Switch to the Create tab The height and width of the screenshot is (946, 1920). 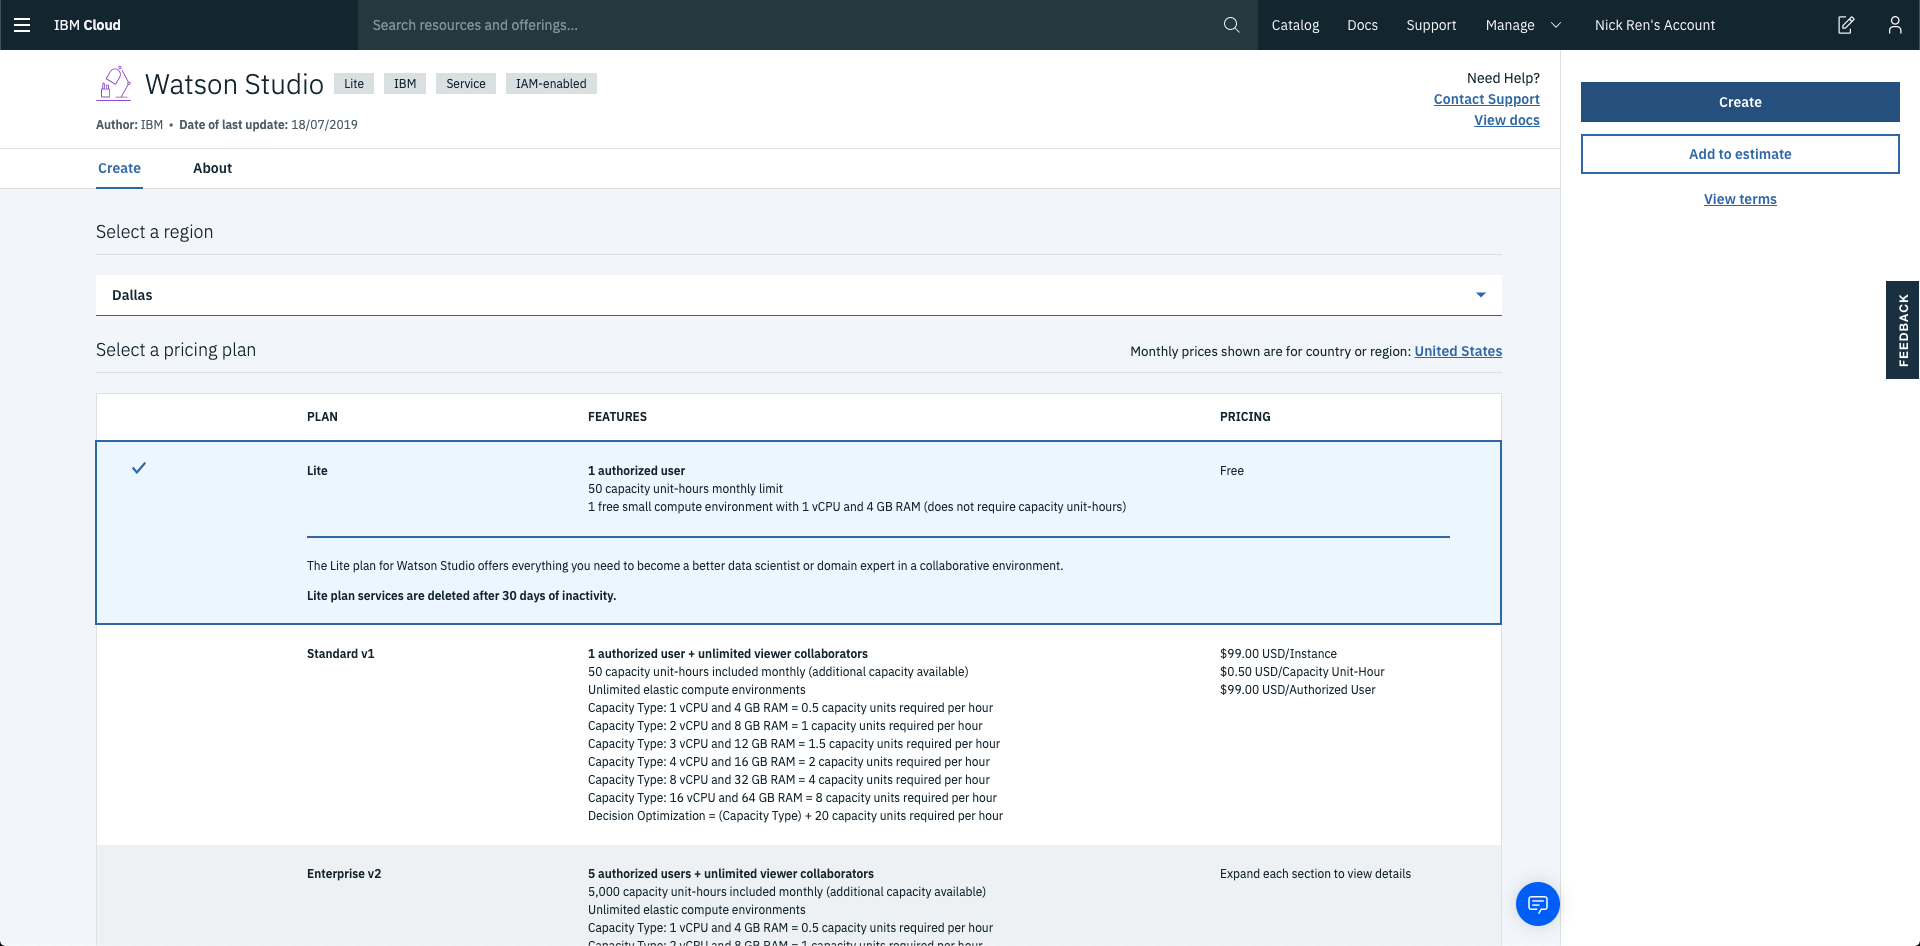tap(119, 168)
